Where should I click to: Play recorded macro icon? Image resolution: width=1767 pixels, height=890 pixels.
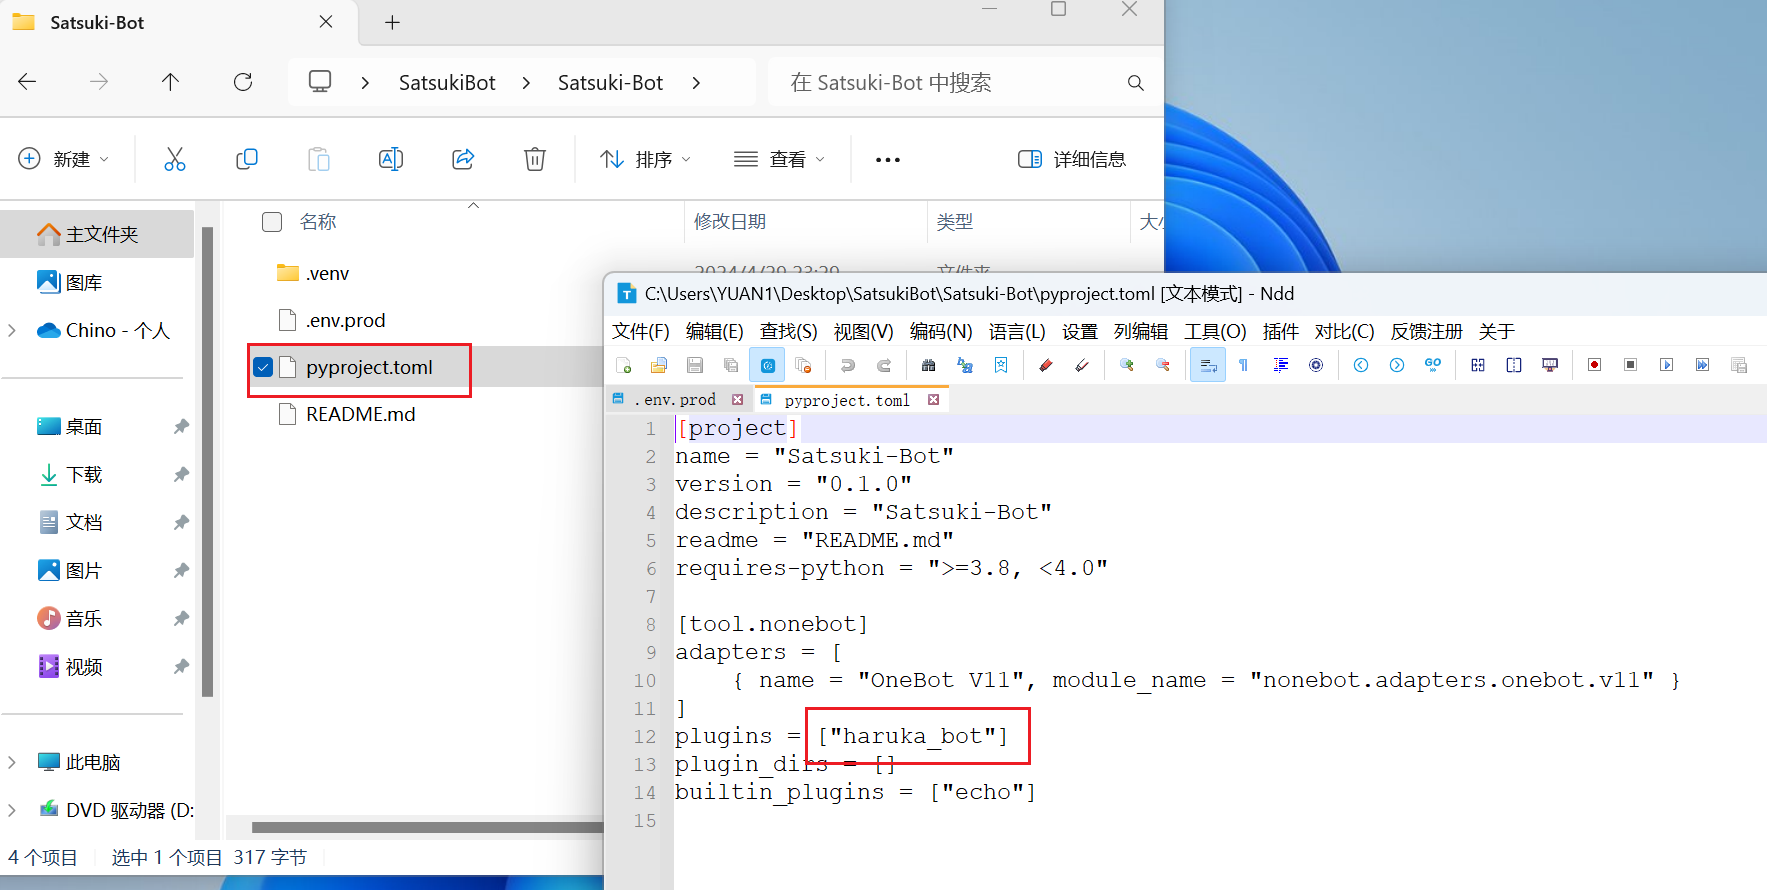click(x=1667, y=366)
